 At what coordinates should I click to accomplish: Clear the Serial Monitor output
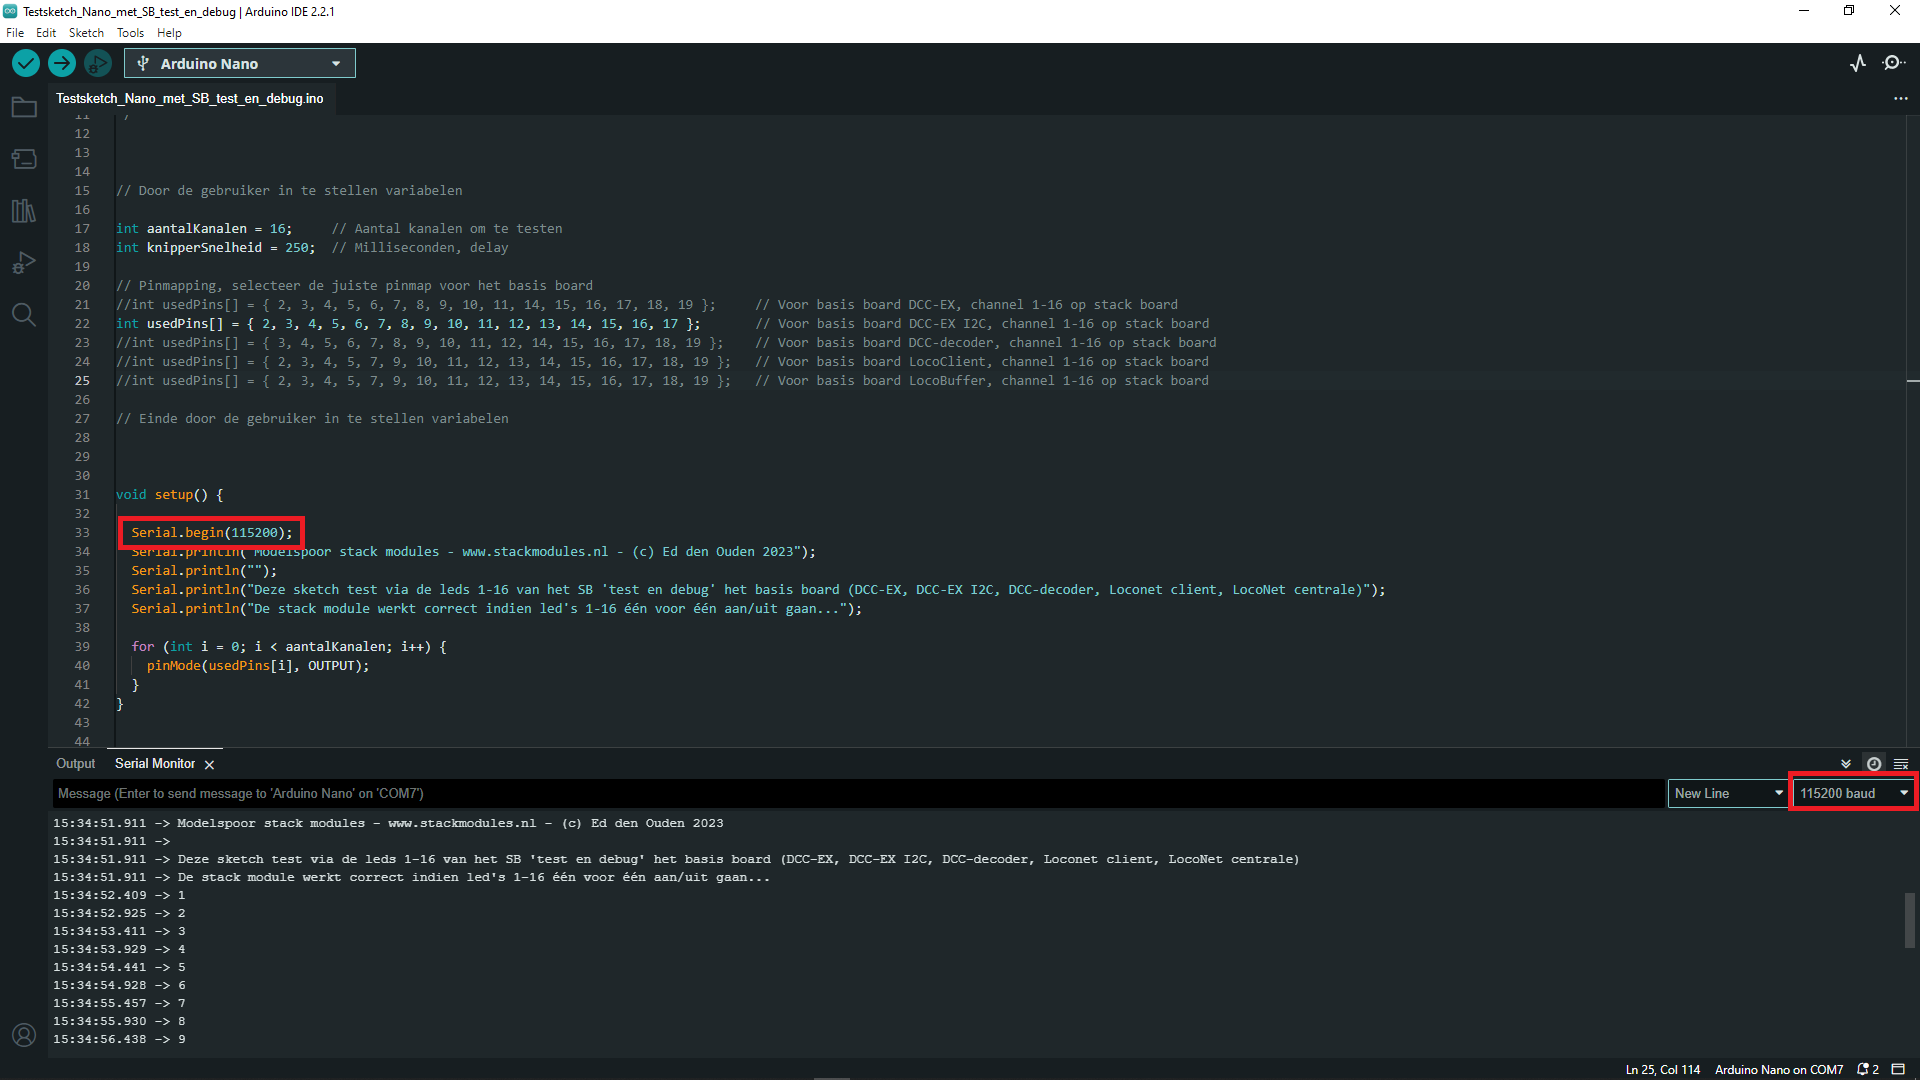click(x=1902, y=763)
